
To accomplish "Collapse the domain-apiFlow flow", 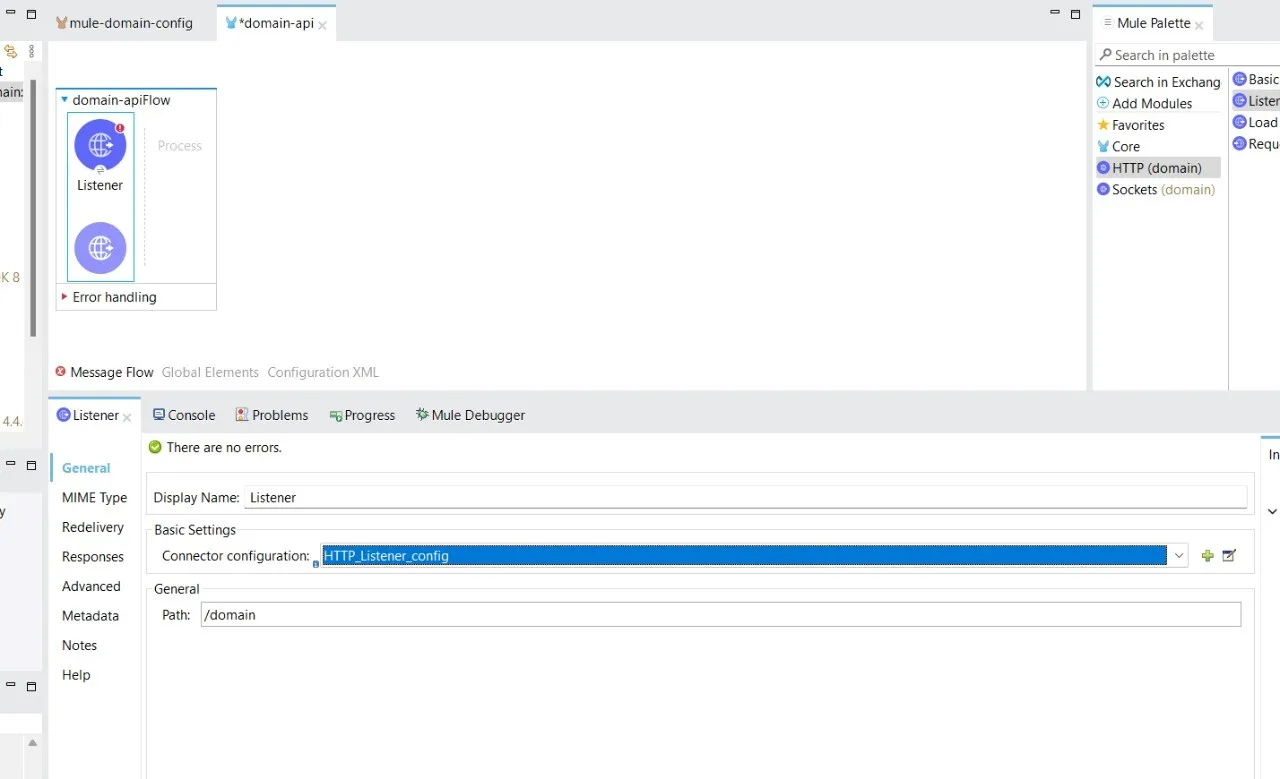I will [65, 100].
